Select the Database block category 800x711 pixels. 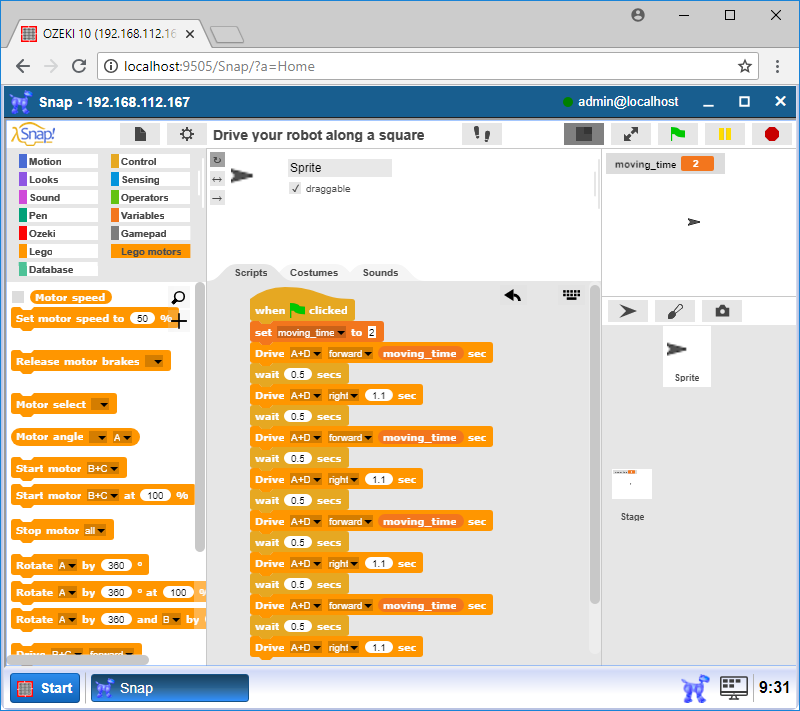click(x=58, y=269)
